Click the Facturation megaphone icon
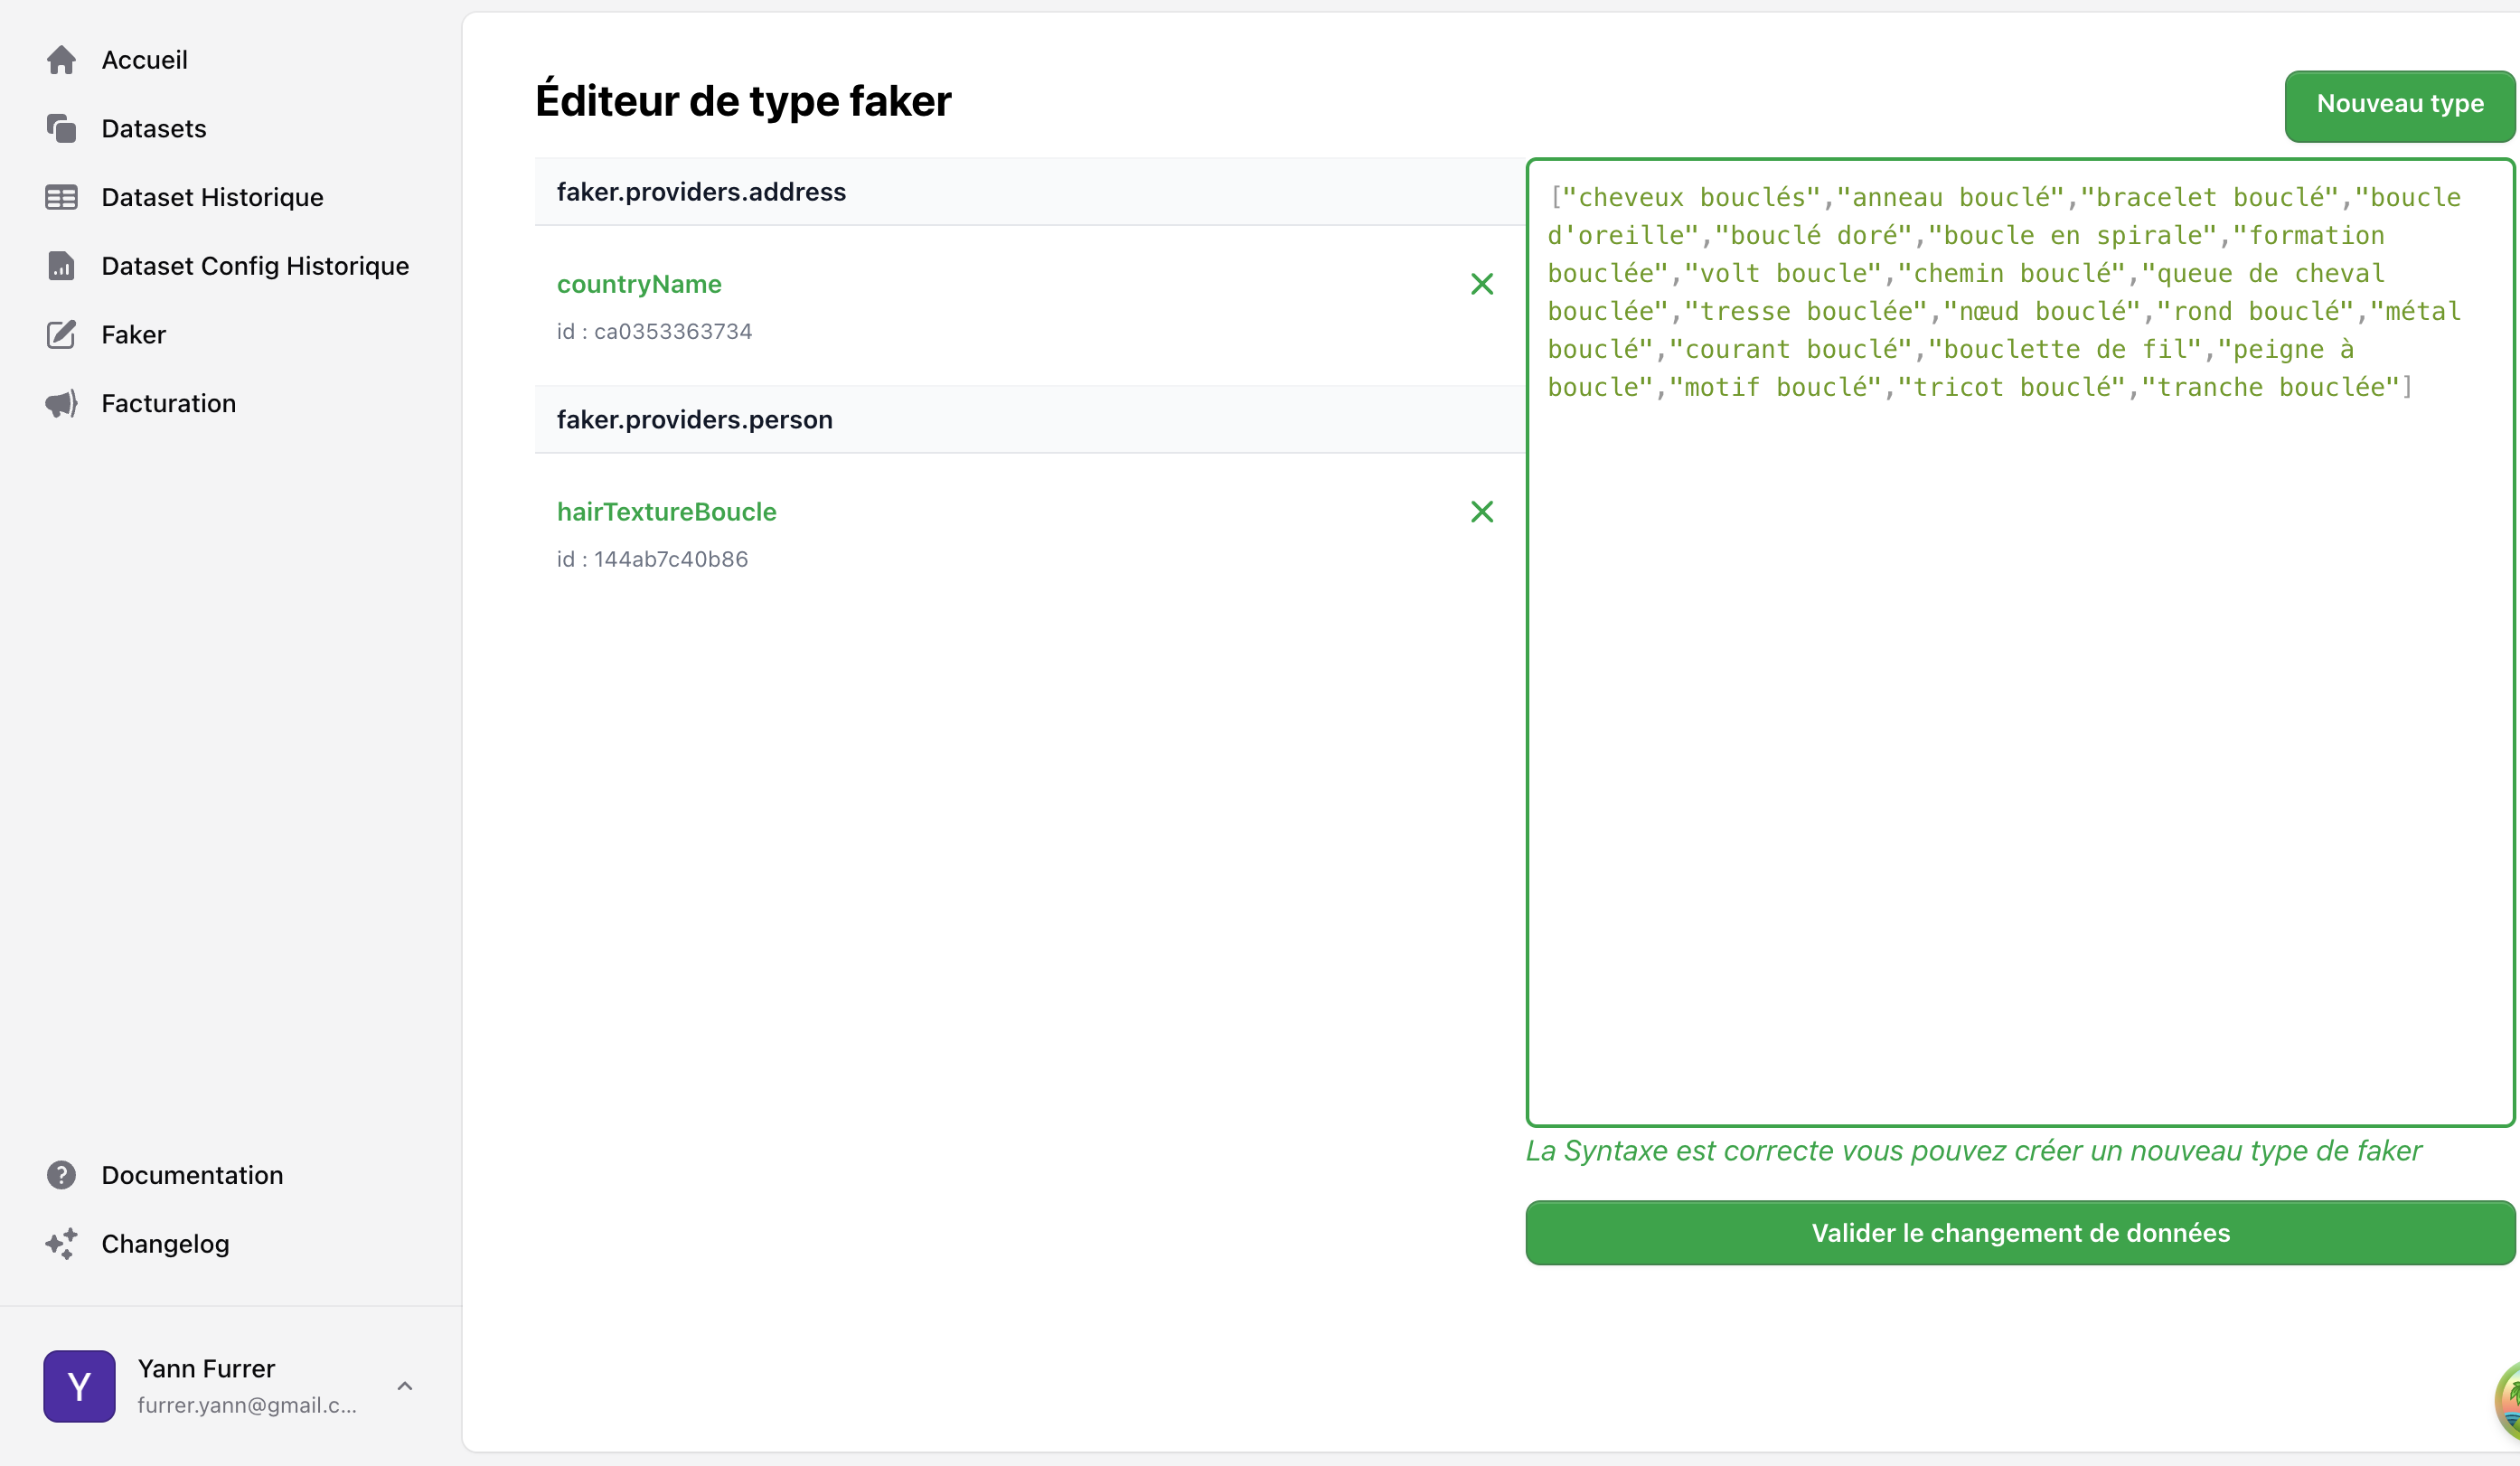 pos(61,403)
